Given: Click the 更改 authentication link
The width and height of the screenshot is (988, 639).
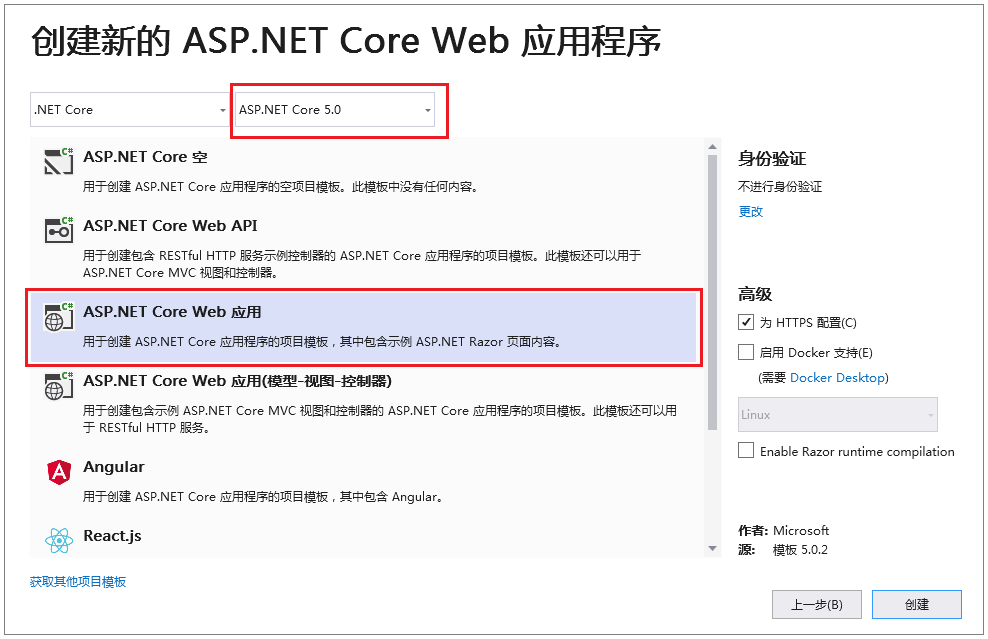Looking at the screenshot, I should (750, 212).
